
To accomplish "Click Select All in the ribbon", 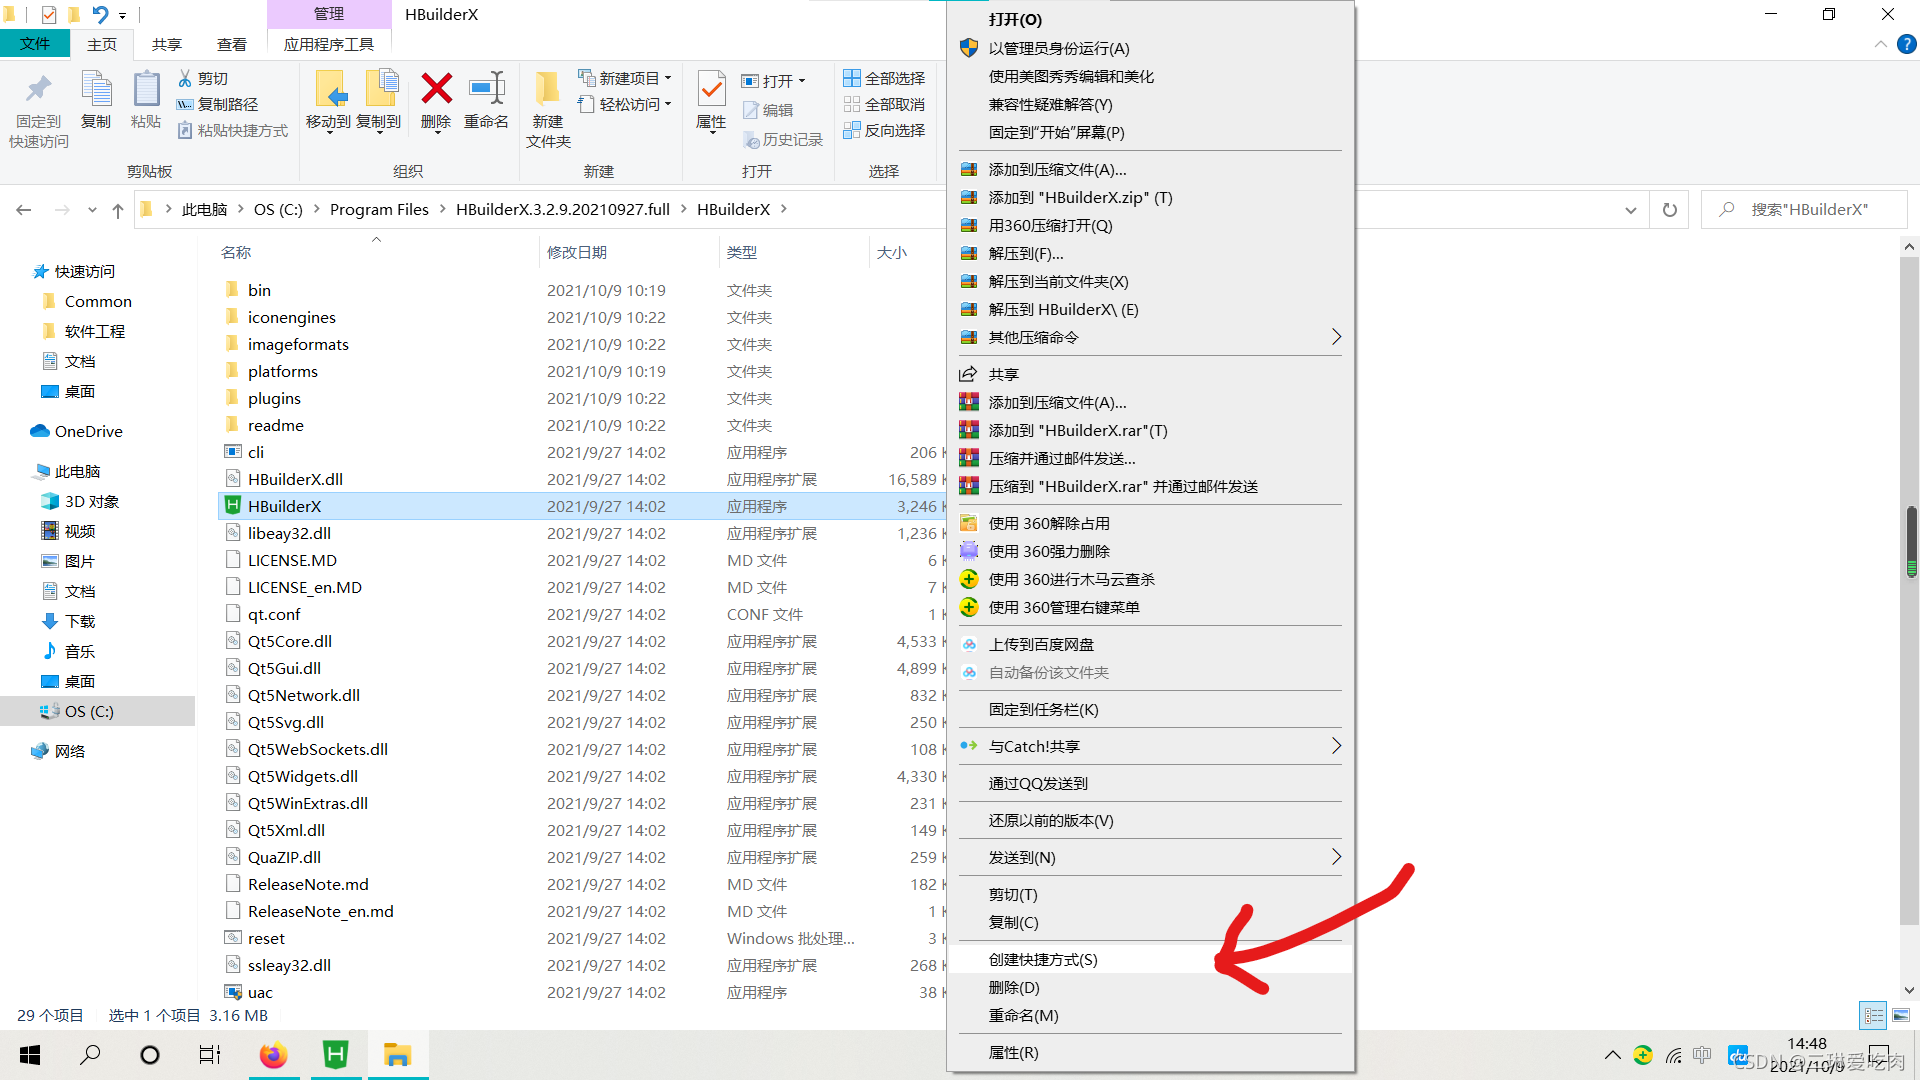I will (884, 78).
